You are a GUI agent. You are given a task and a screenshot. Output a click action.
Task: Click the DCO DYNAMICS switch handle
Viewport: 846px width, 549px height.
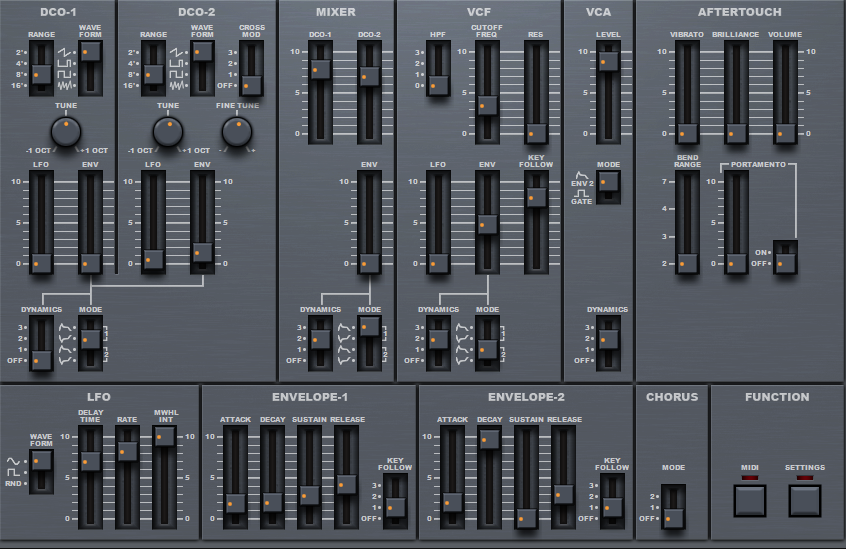(42, 360)
